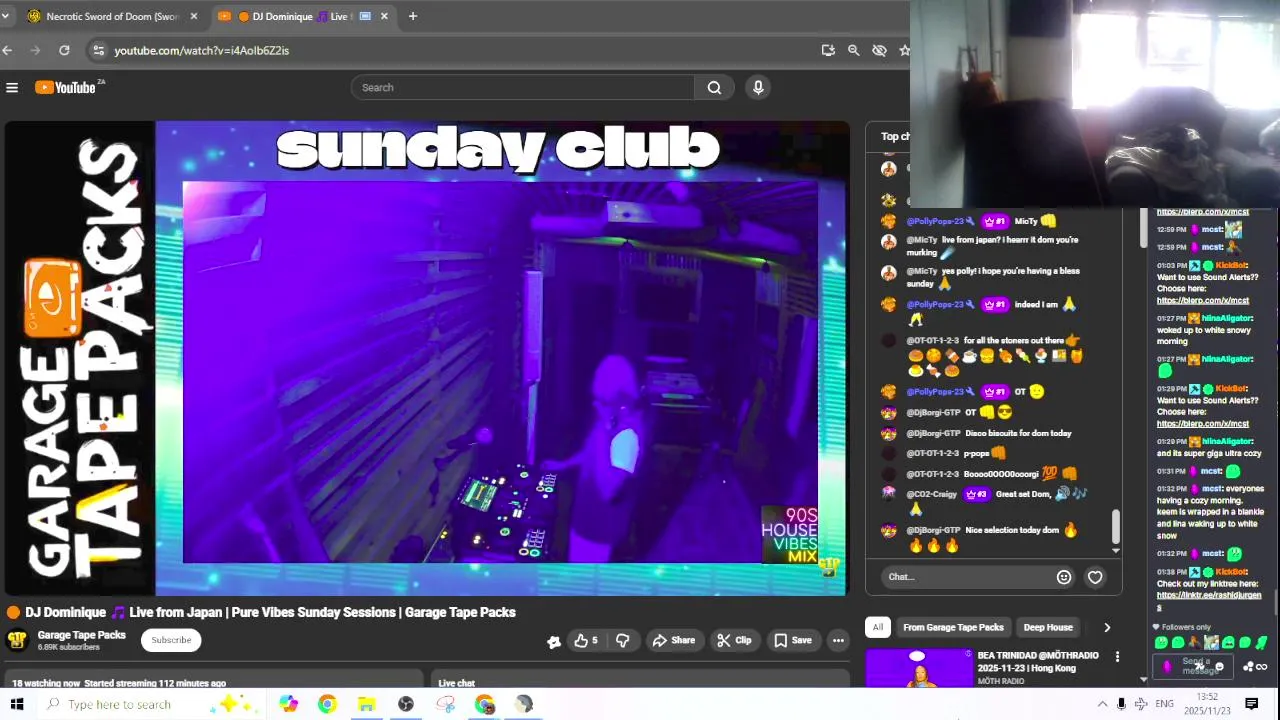Screen dimensions: 1280x720
Task: Open emote picker in Send a message box
Action: [1219, 667]
